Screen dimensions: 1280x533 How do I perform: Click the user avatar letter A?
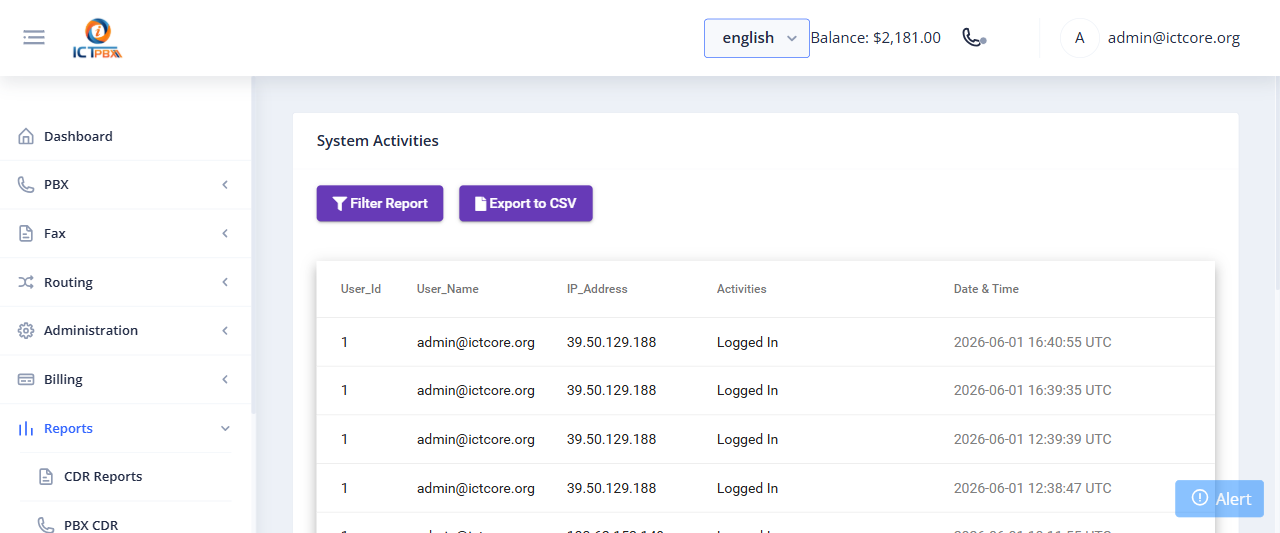click(x=1079, y=38)
